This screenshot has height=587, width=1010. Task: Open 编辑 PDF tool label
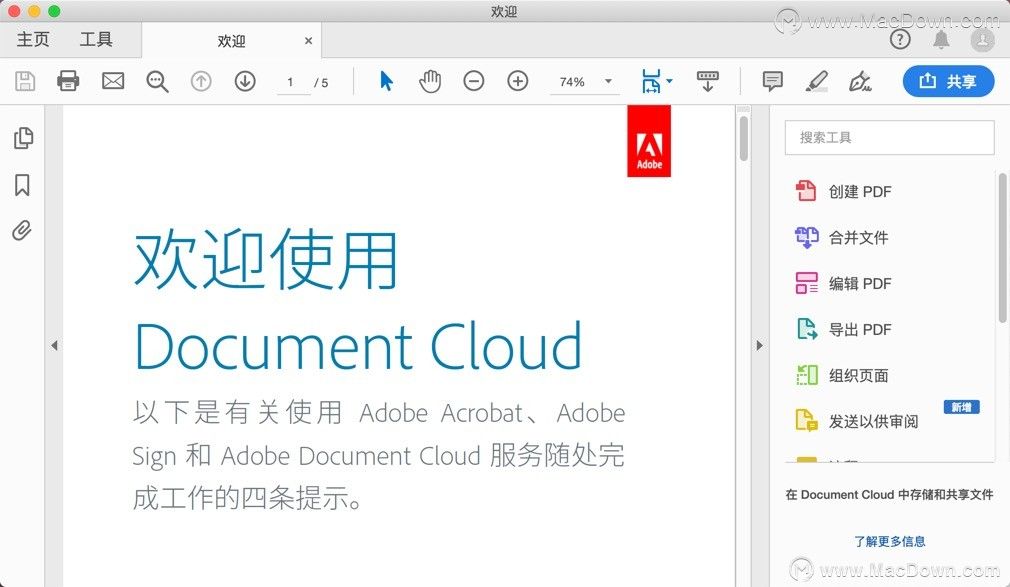coord(860,284)
